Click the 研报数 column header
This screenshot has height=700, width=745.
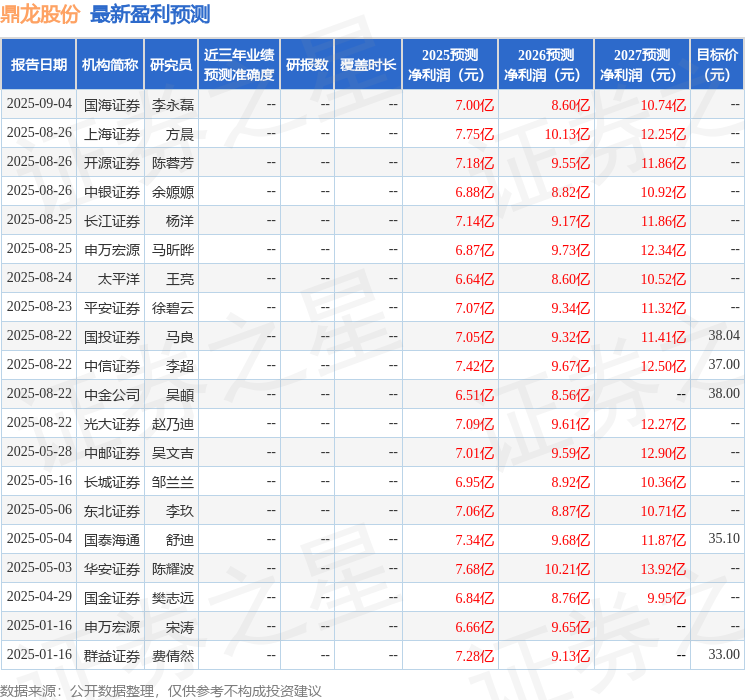[307, 65]
